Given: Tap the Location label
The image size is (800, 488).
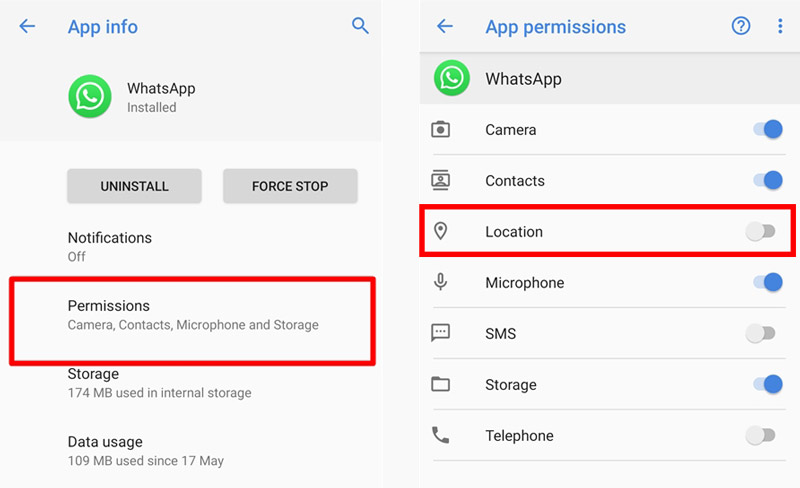Looking at the screenshot, I should point(514,232).
